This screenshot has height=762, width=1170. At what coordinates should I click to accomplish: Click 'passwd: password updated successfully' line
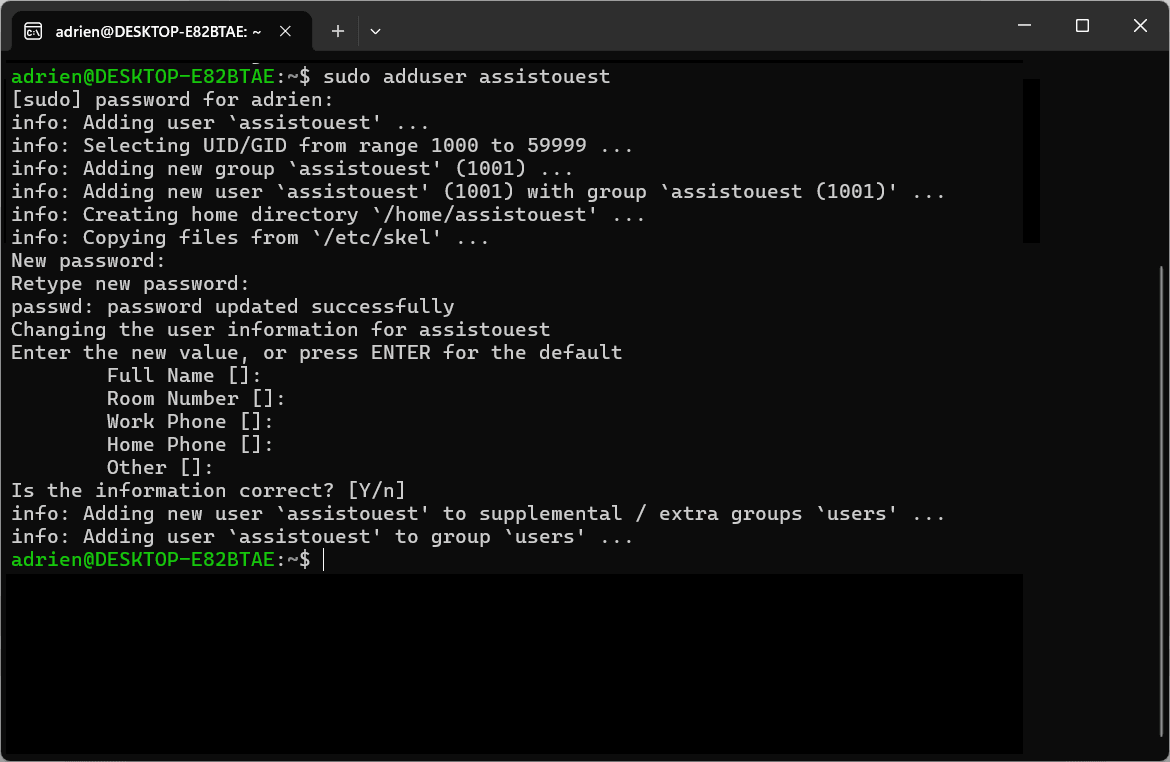pos(233,307)
